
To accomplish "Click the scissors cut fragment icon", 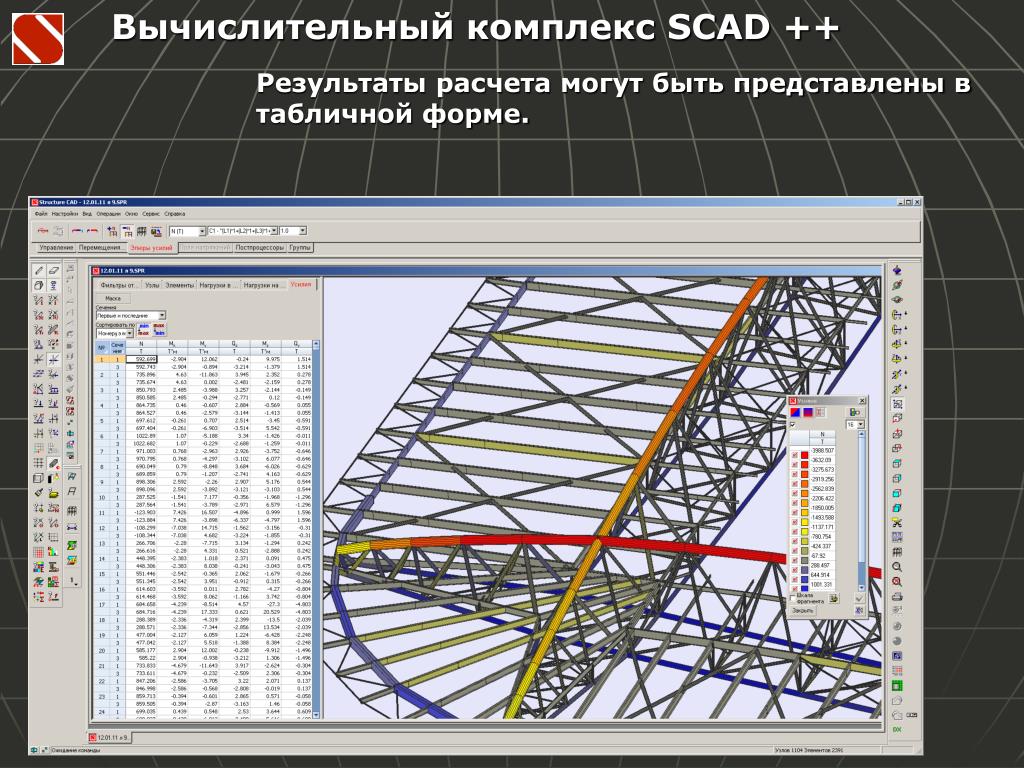I will click(897, 522).
